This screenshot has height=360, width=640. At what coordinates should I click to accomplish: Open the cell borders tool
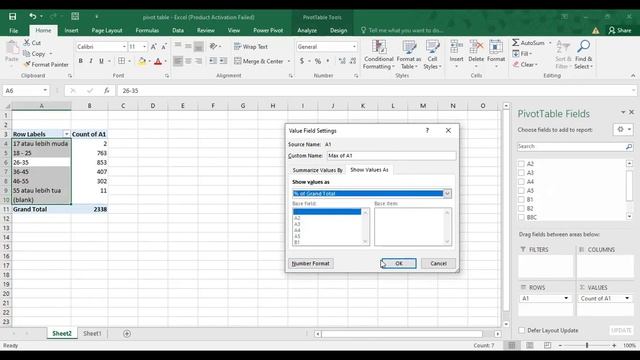click(x=121, y=61)
